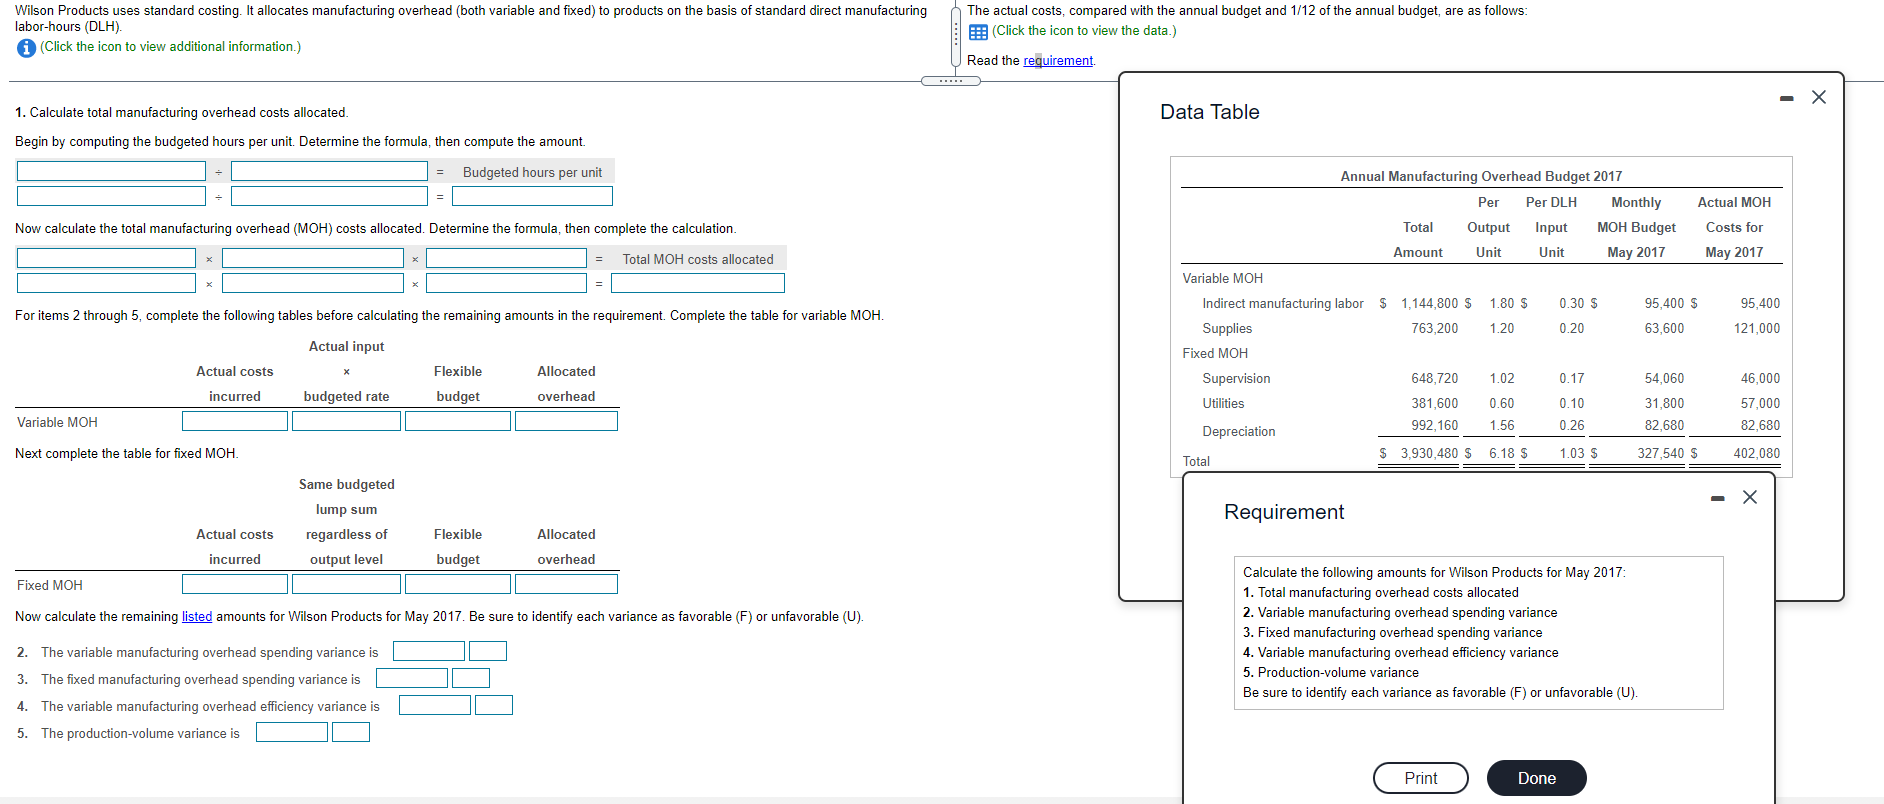Screen dimensions: 1884x804
Task: Select second amount box in MOH allocated calculation
Action: (x=313, y=283)
